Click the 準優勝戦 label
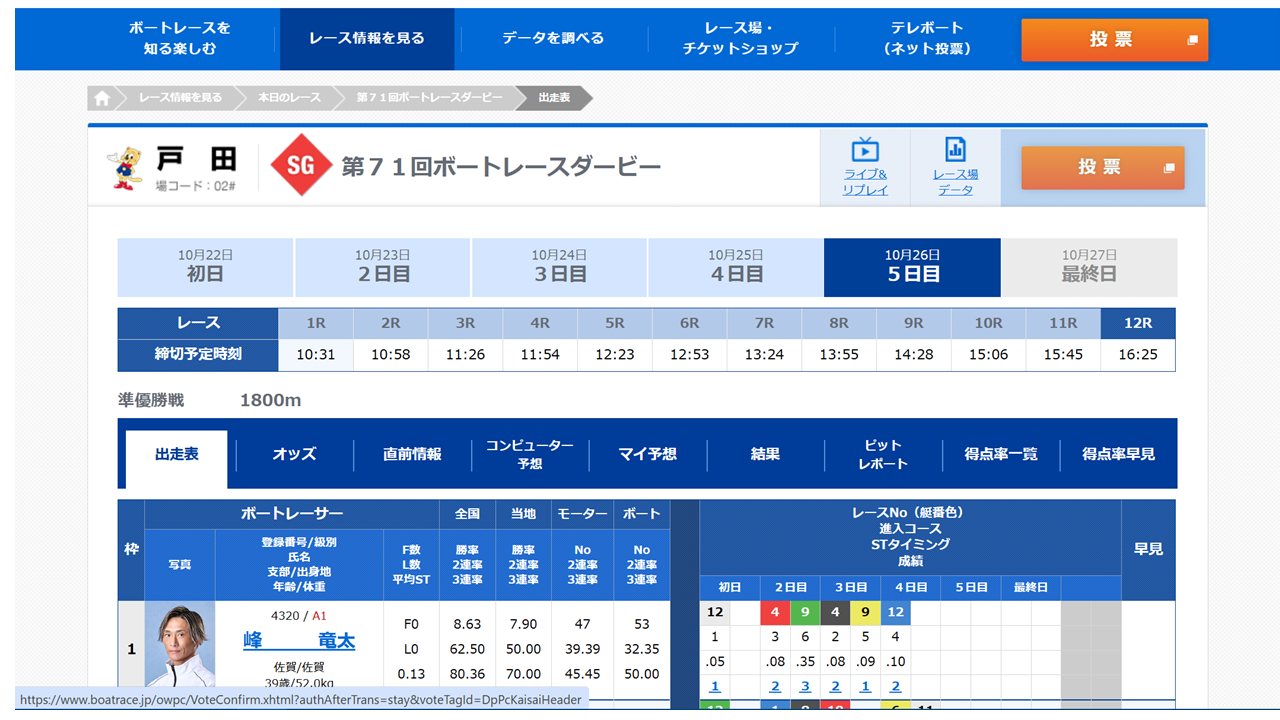 point(151,400)
